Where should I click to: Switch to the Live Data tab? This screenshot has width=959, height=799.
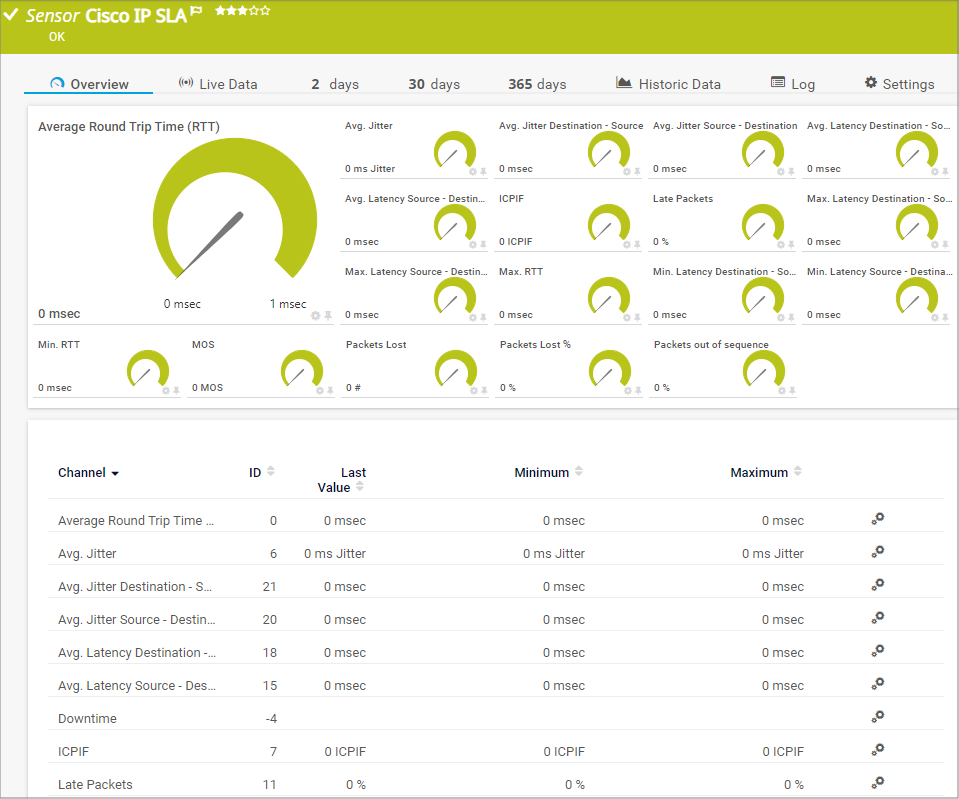coord(218,84)
